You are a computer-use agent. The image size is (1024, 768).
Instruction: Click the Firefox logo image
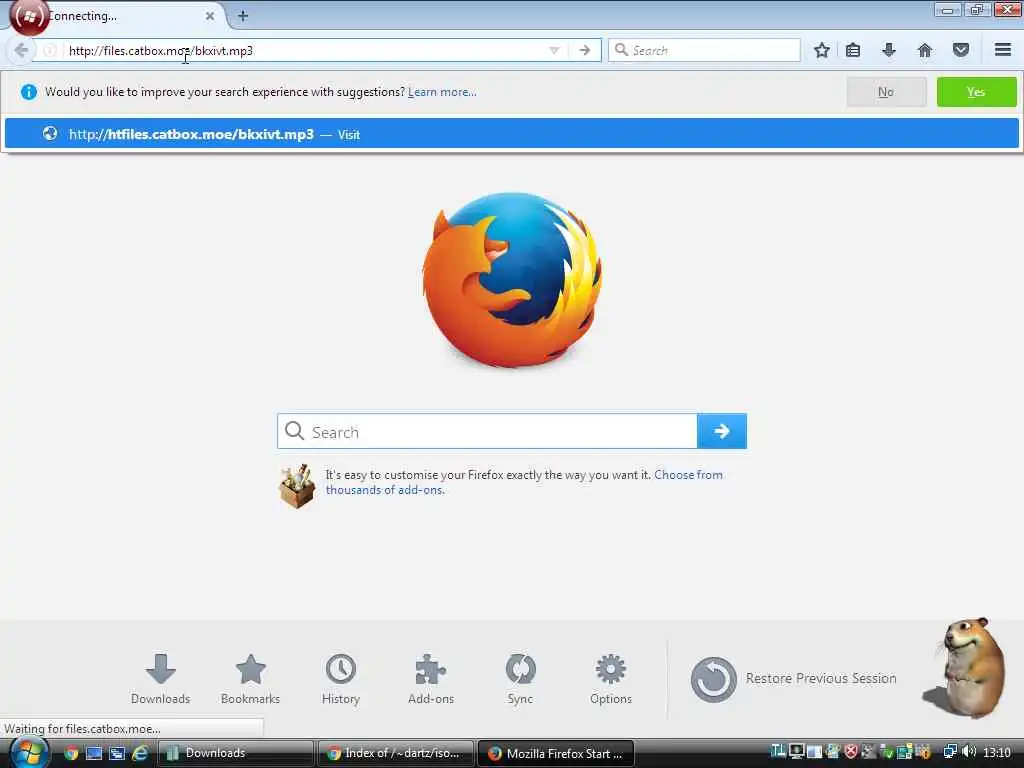pos(512,280)
